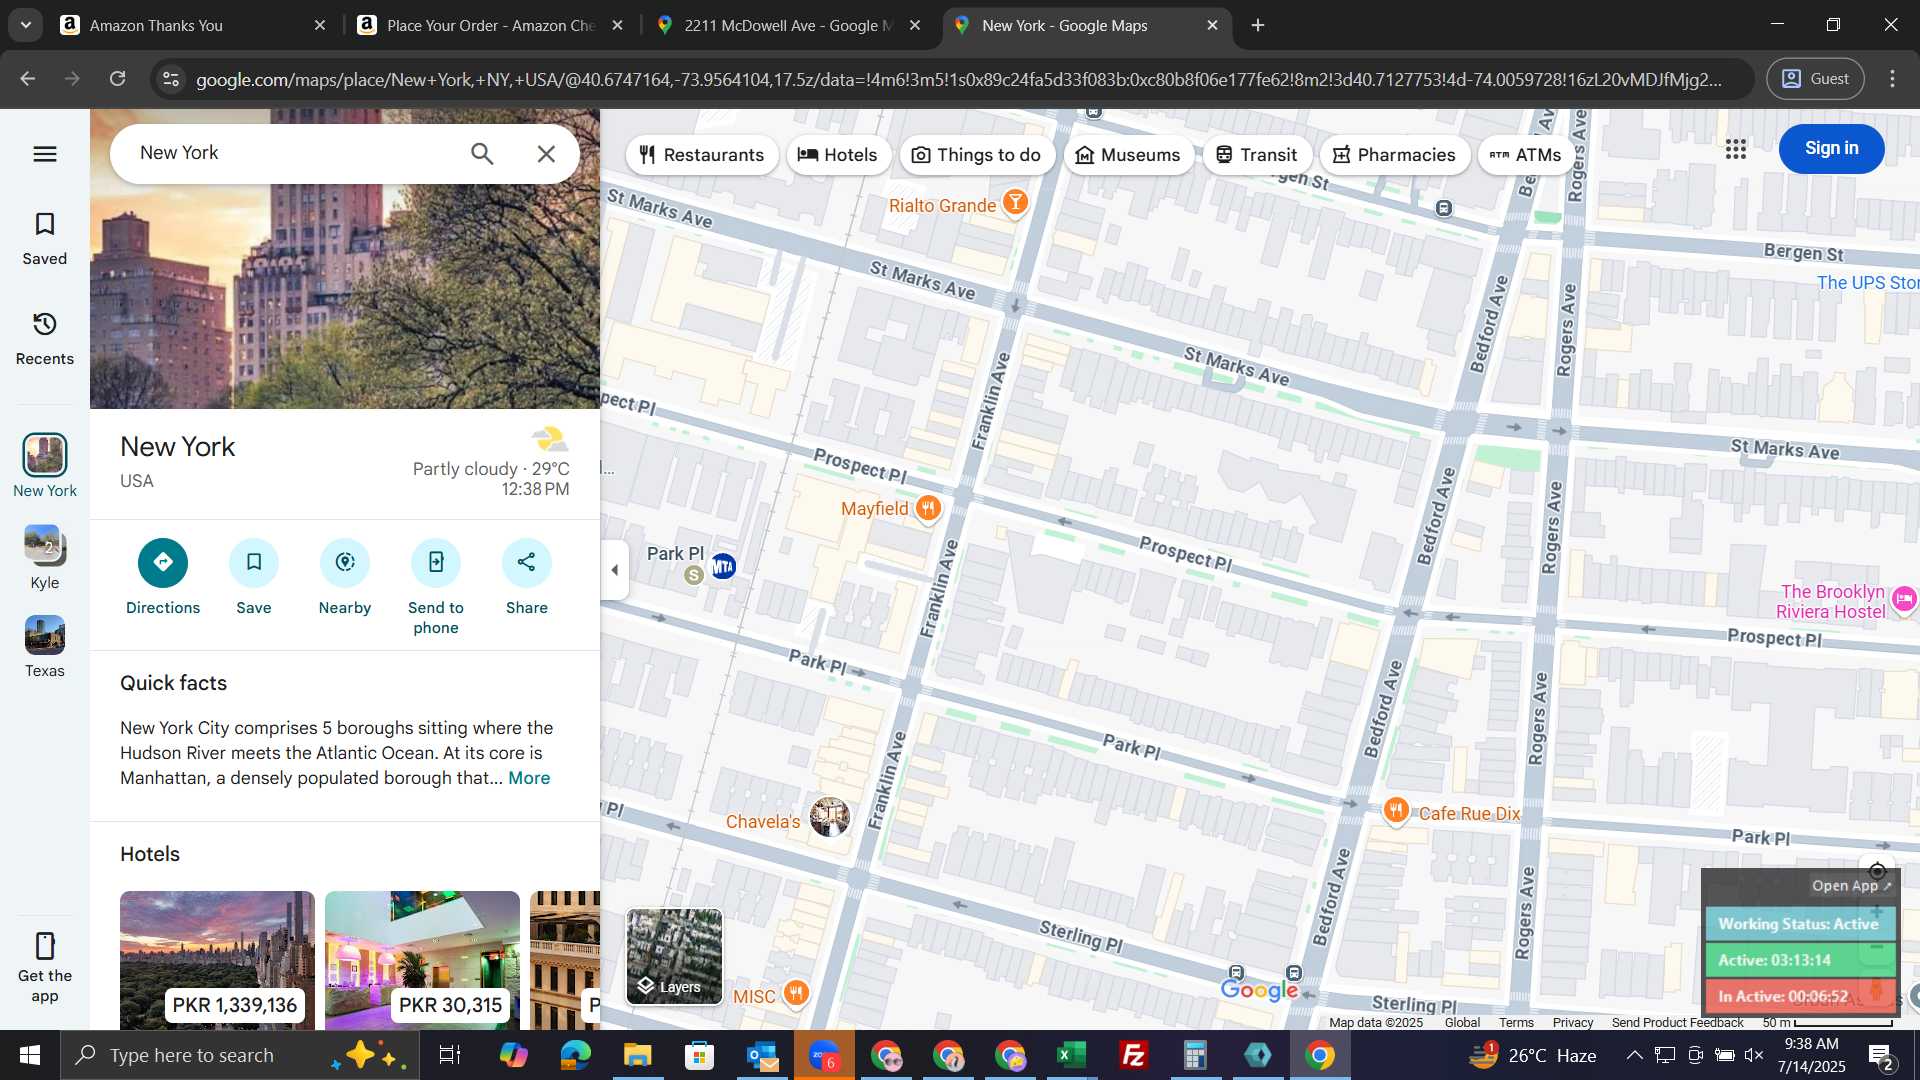This screenshot has height=1080, width=1920.
Task: Select Cafe Rue Dix pin
Action: click(x=1396, y=810)
